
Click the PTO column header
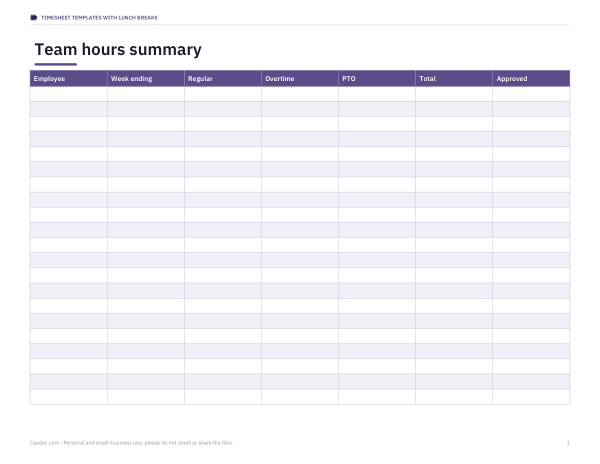pyautogui.click(x=377, y=78)
